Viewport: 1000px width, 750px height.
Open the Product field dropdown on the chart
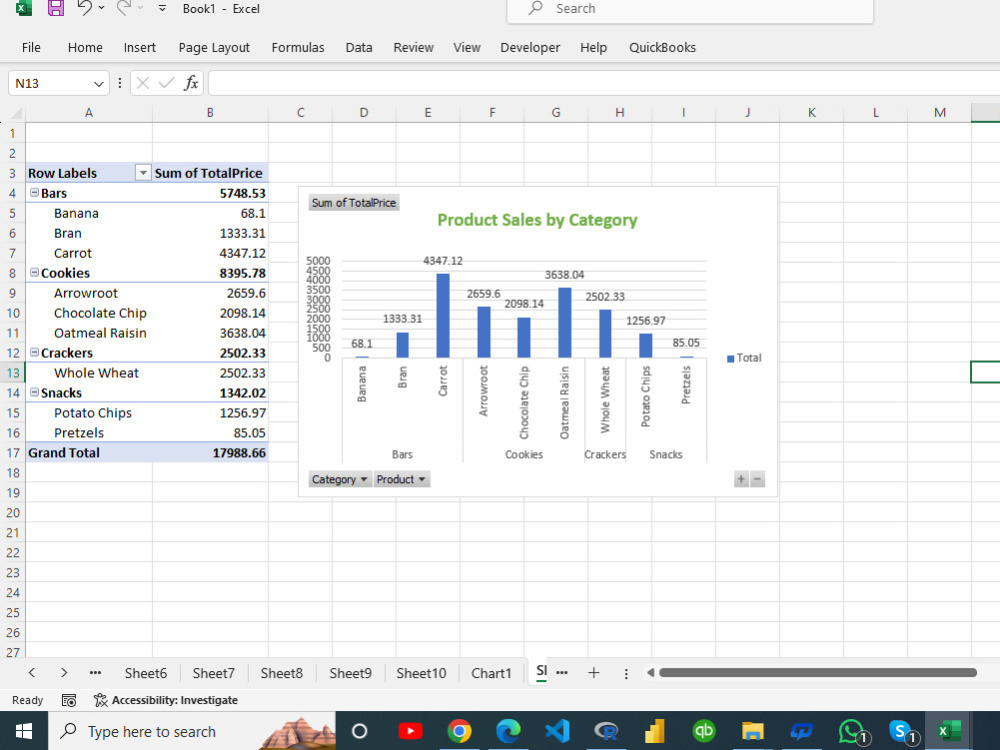tap(423, 479)
